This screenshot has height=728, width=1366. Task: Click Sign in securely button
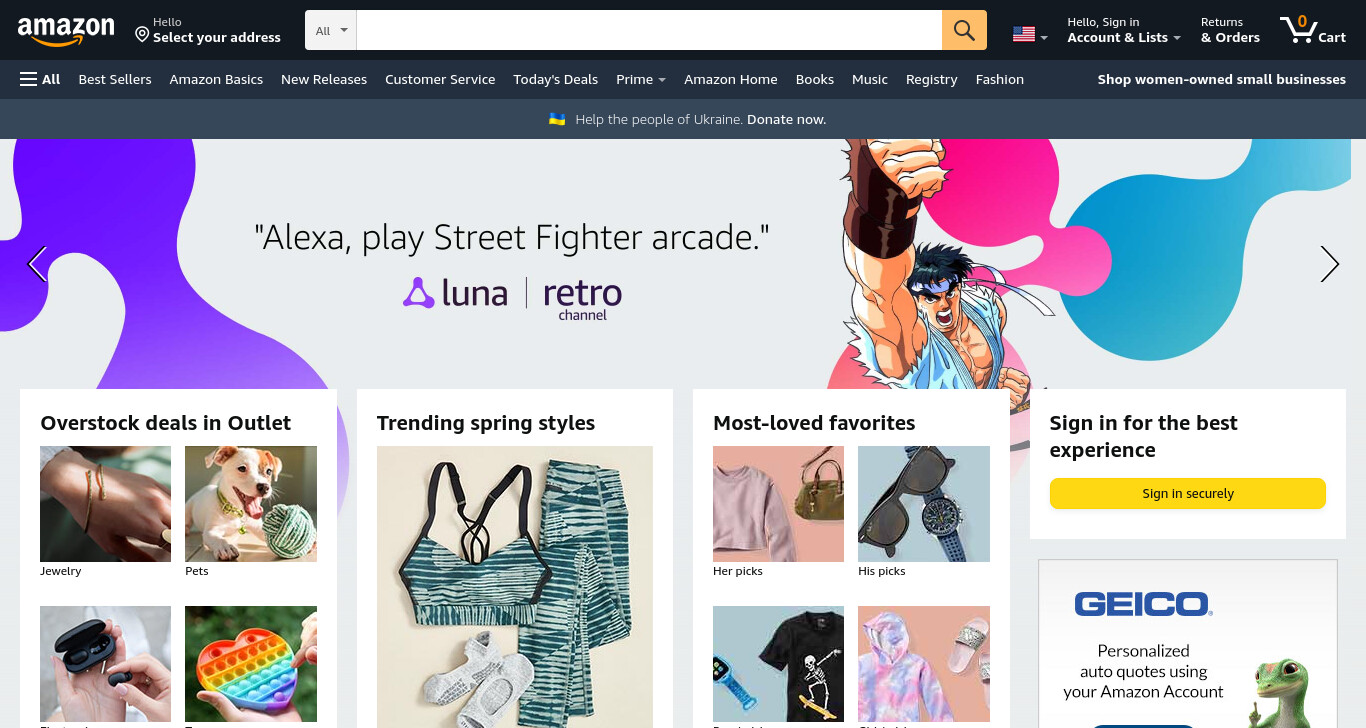click(x=1187, y=493)
